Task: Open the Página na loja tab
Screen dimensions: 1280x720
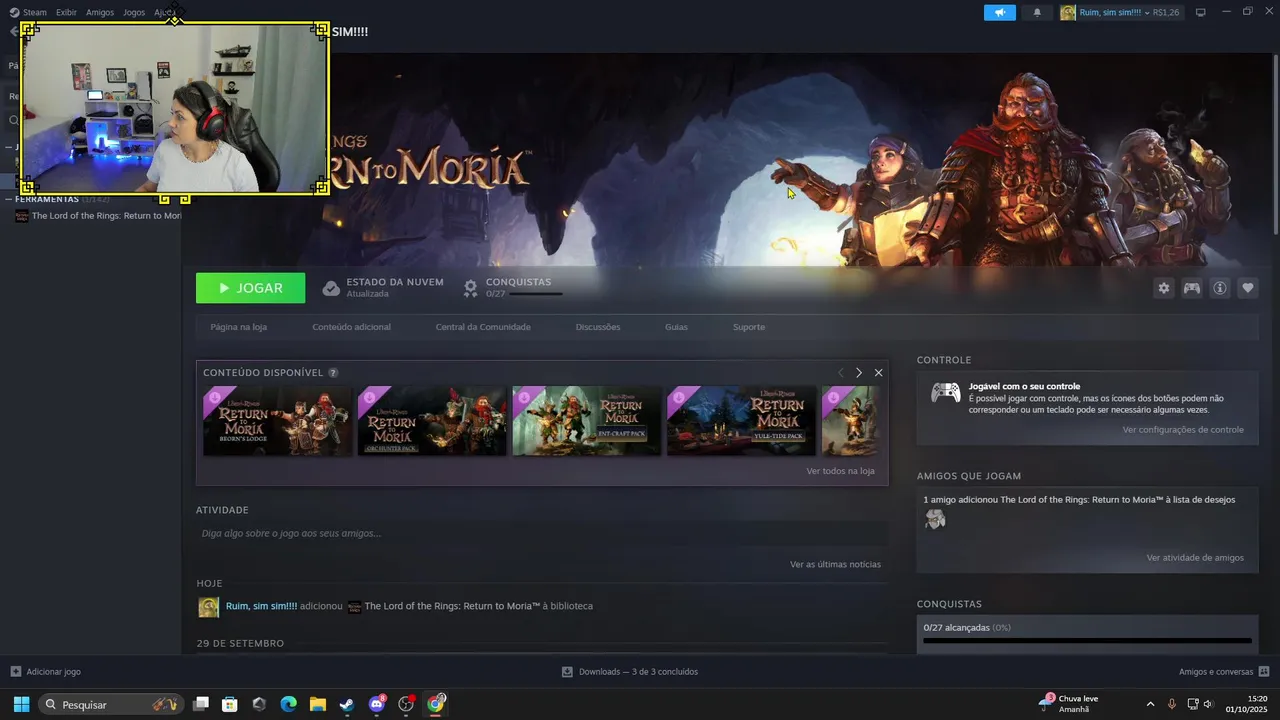Action: (x=238, y=327)
